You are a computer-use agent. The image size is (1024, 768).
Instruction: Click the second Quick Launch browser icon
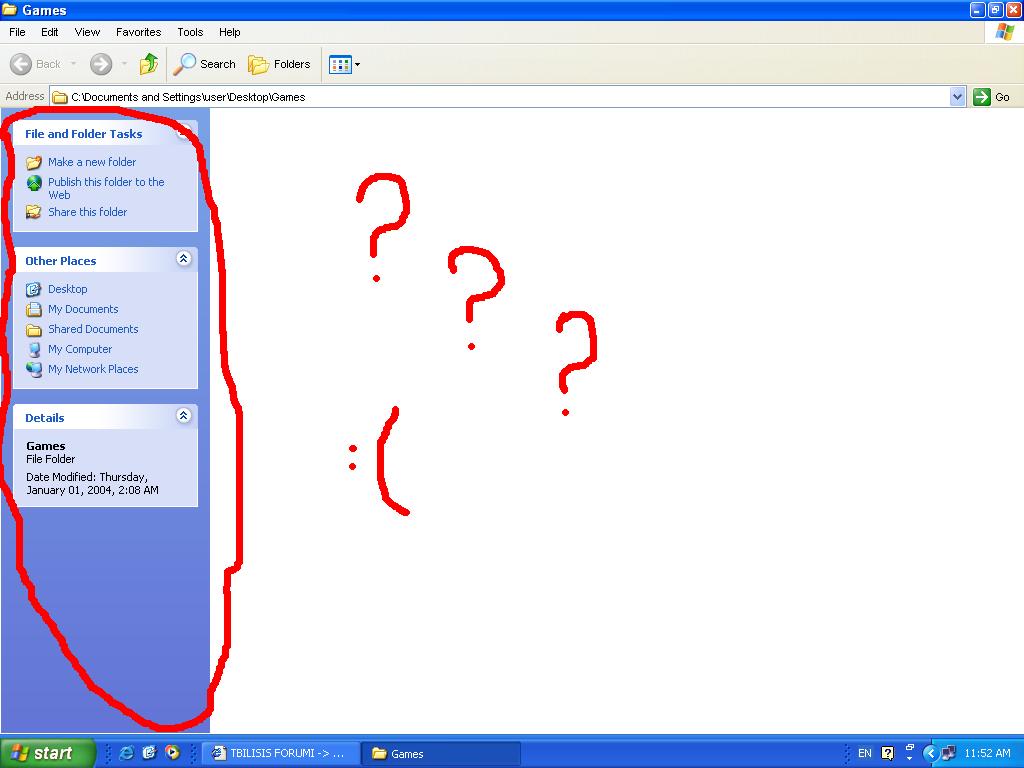(150, 753)
